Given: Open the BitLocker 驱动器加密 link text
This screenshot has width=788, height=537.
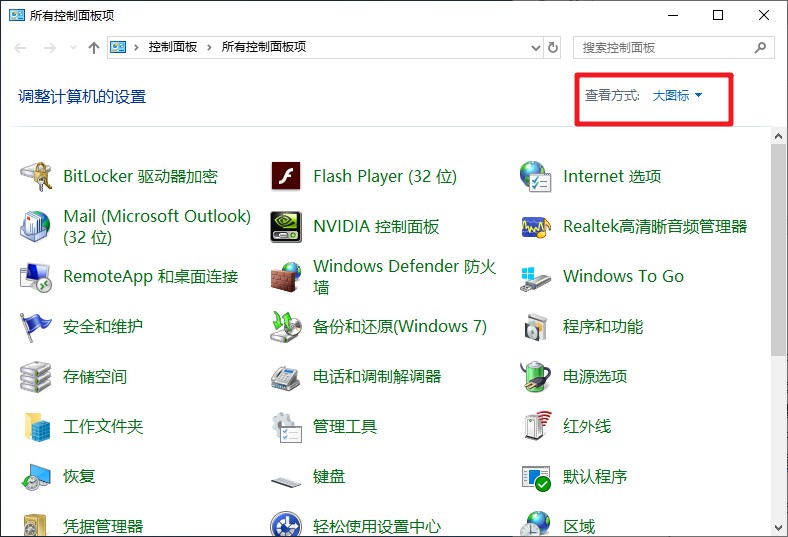Looking at the screenshot, I should [141, 176].
